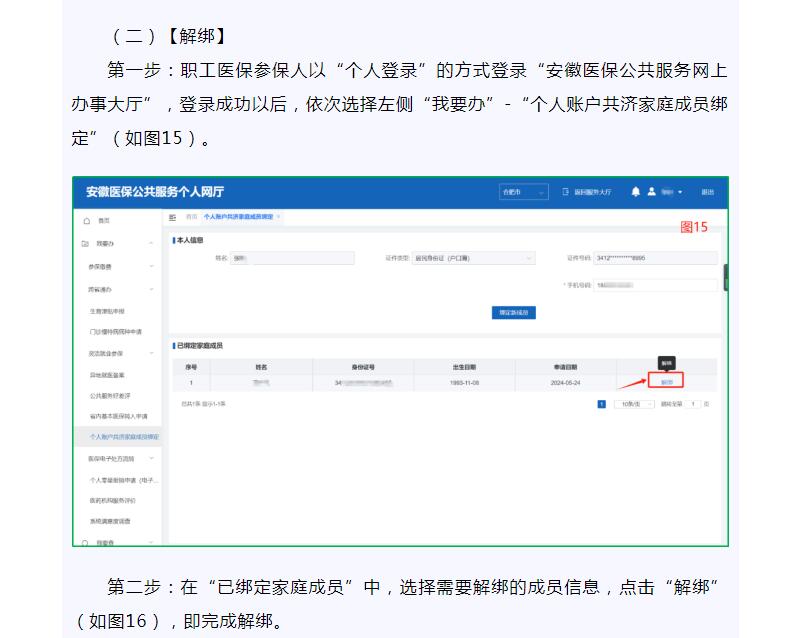Close the 个人账户共济家庭成员绑定 tab
The image size is (804, 638).
coord(279,216)
